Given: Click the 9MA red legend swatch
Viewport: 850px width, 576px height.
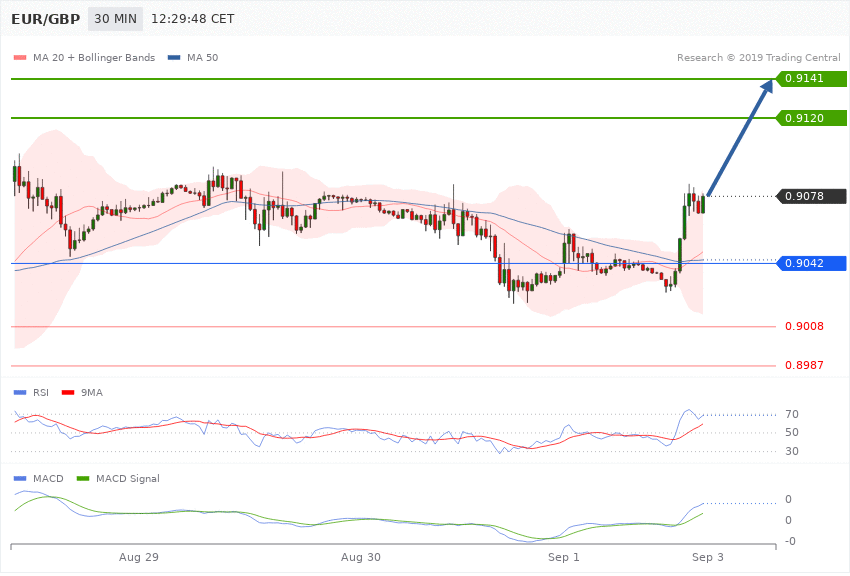Looking at the screenshot, I should 68,392.
